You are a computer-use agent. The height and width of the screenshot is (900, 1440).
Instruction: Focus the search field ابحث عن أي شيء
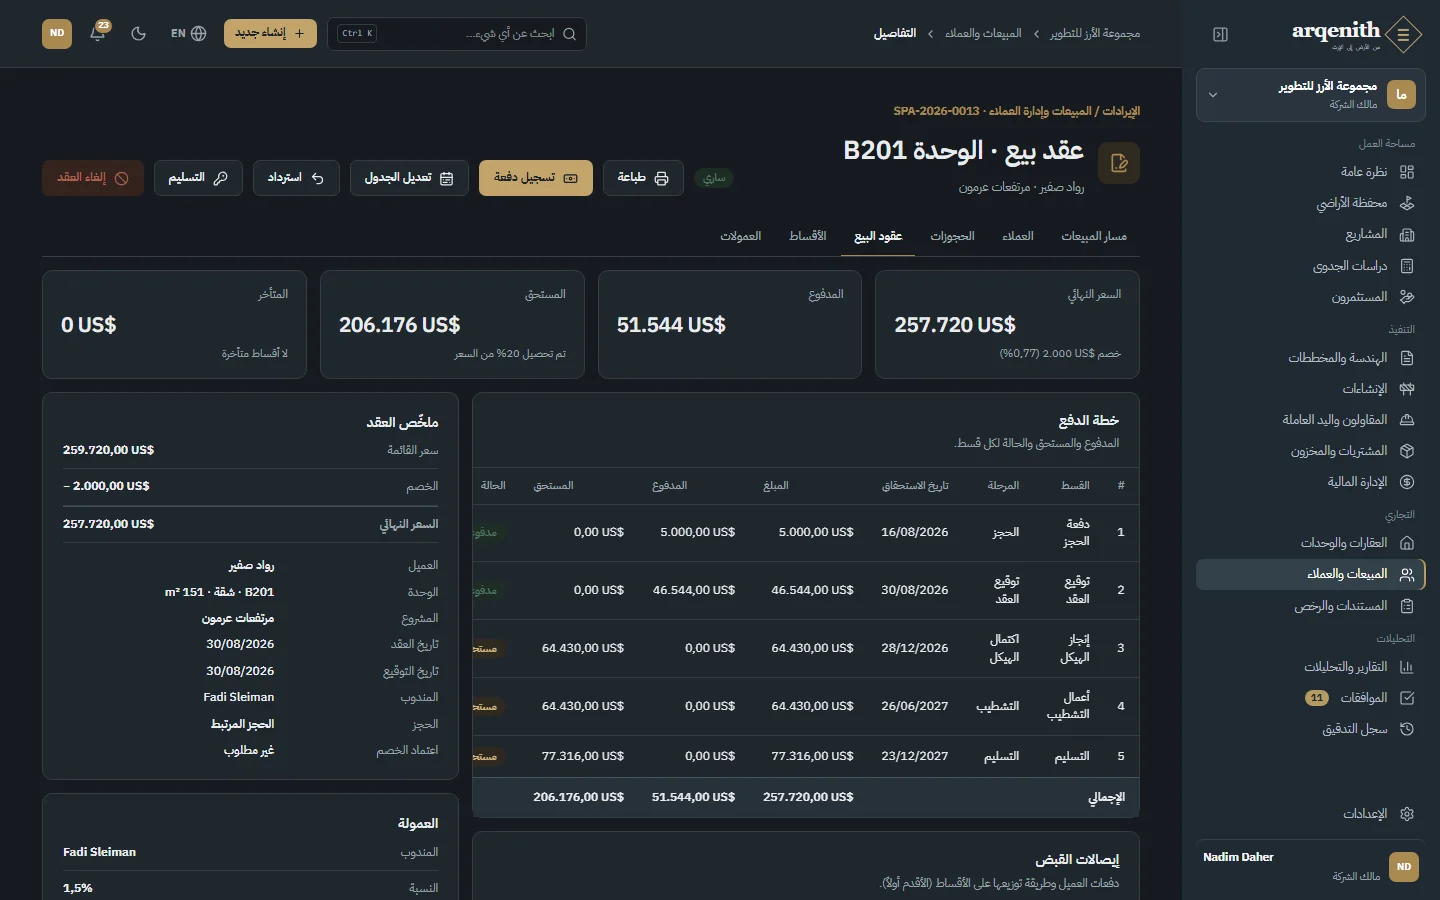click(x=456, y=33)
